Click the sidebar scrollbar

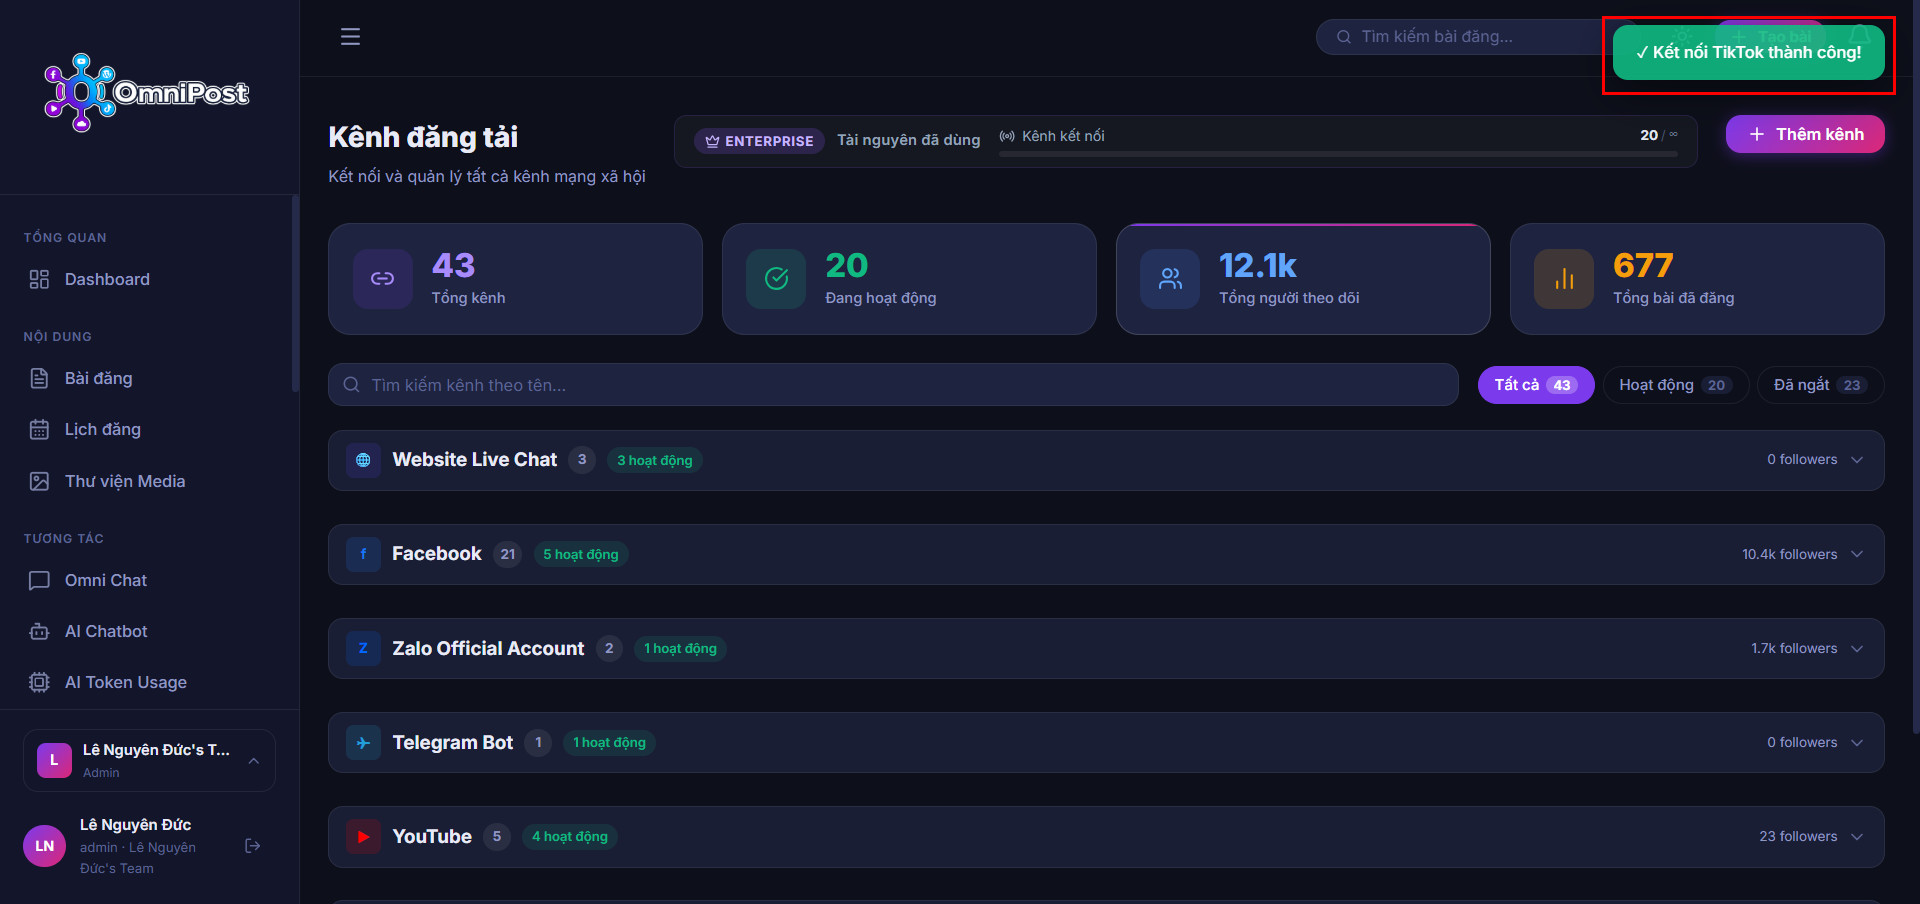coord(295,293)
